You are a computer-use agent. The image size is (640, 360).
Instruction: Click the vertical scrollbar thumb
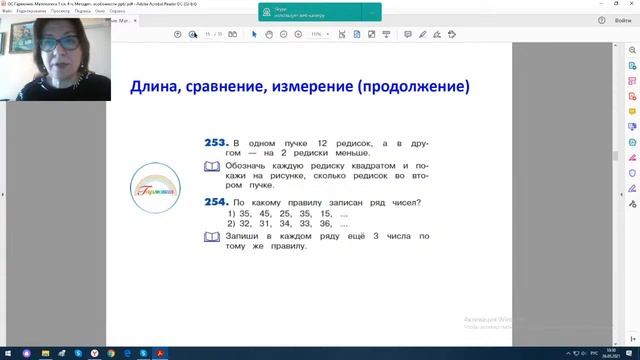[616, 156]
